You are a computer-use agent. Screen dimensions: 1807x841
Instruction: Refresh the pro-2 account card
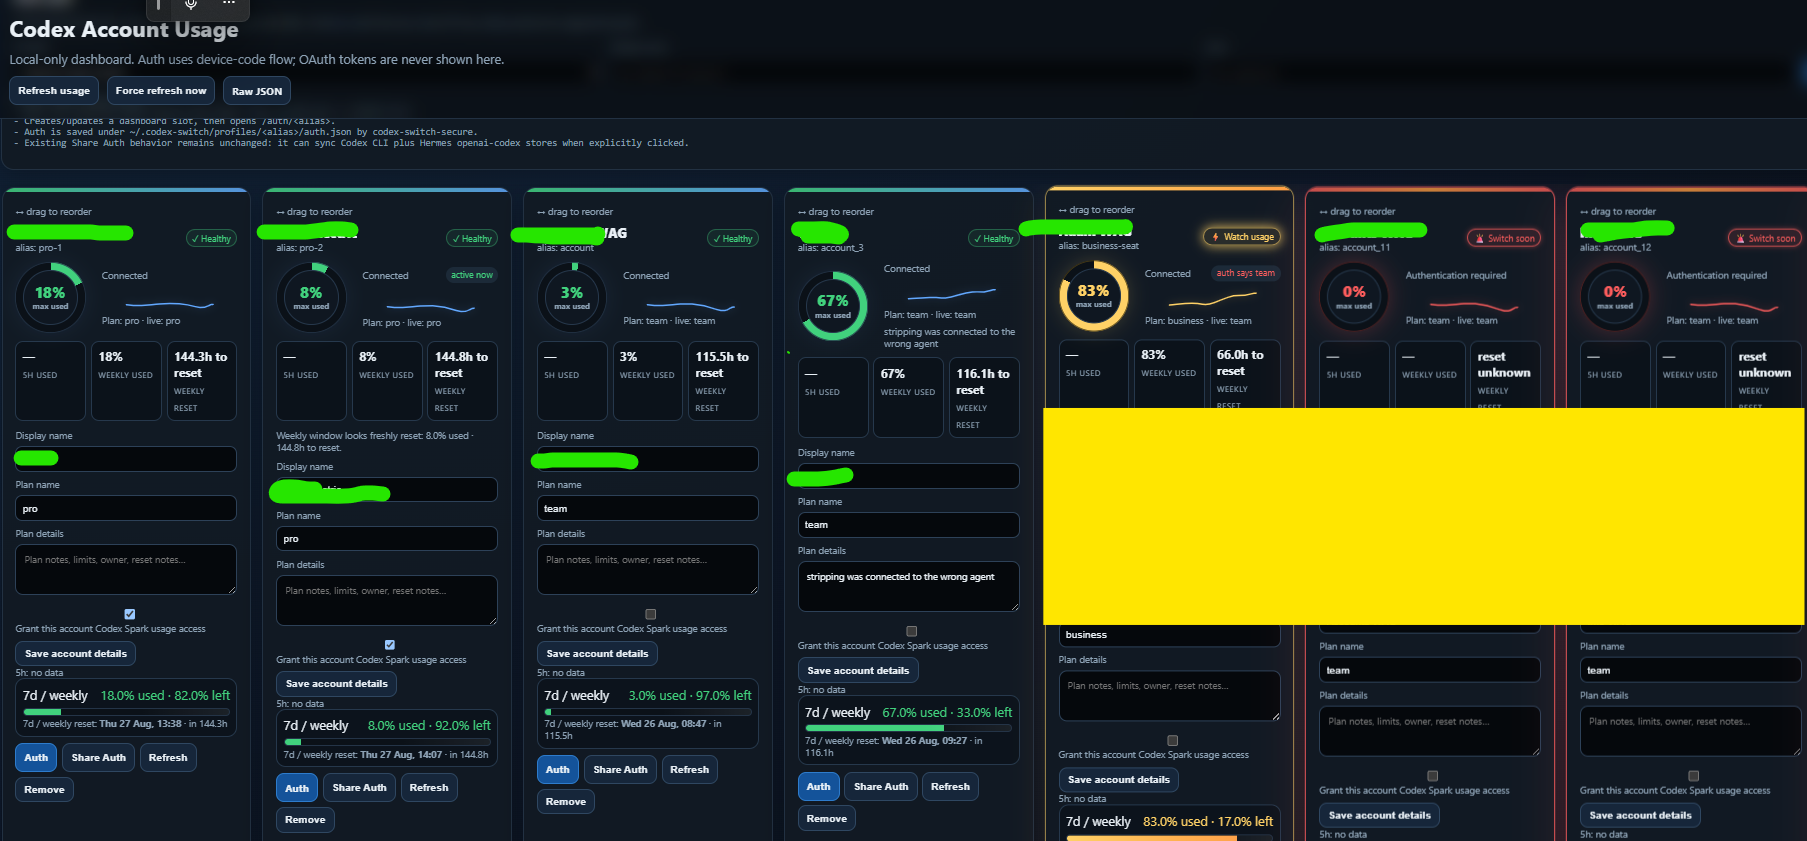pyautogui.click(x=429, y=788)
